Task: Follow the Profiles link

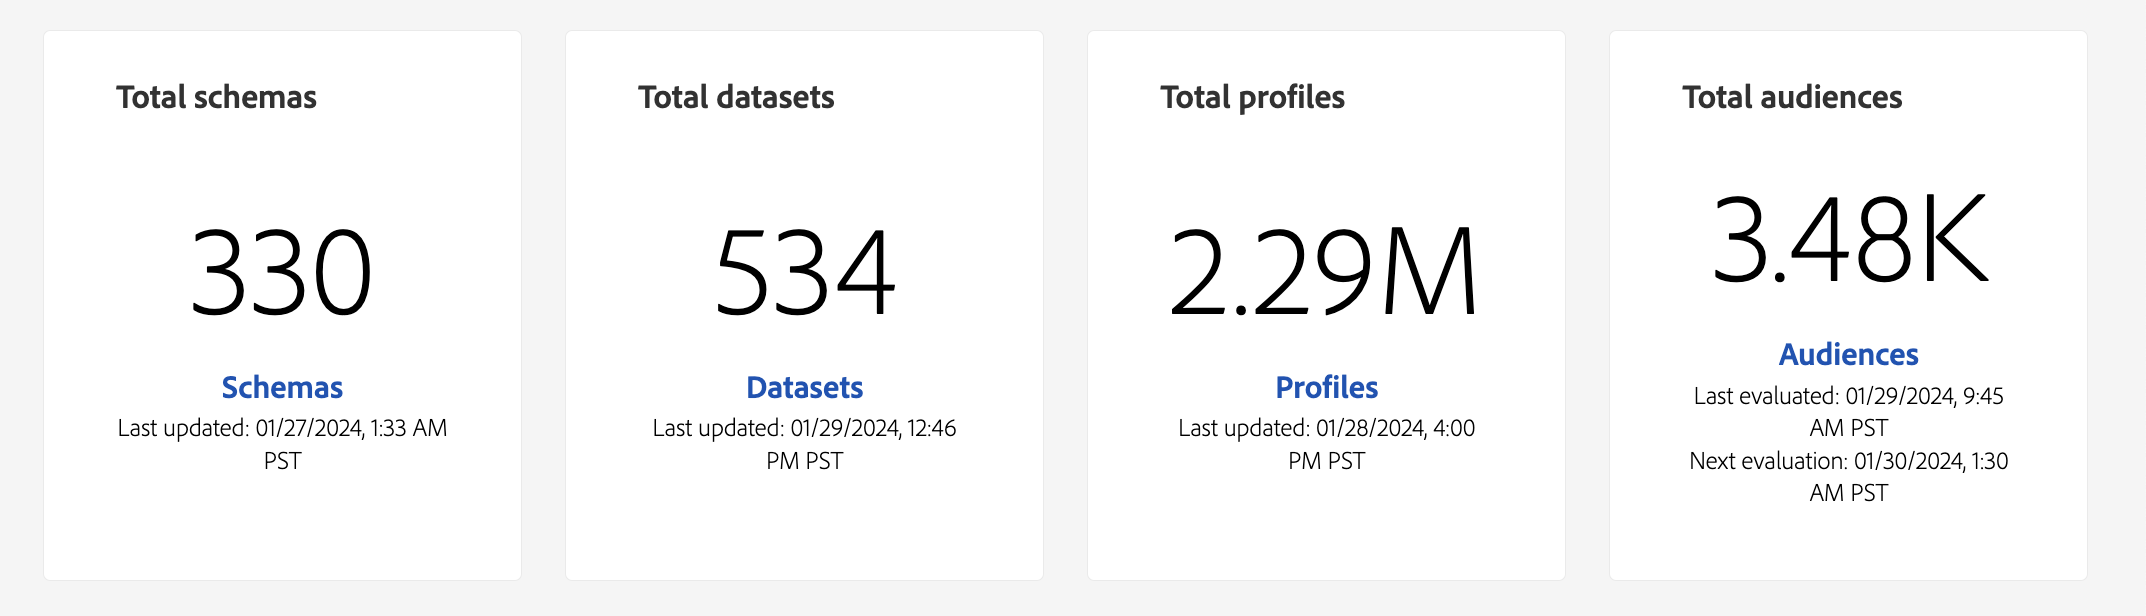Action: [1326, 387]
